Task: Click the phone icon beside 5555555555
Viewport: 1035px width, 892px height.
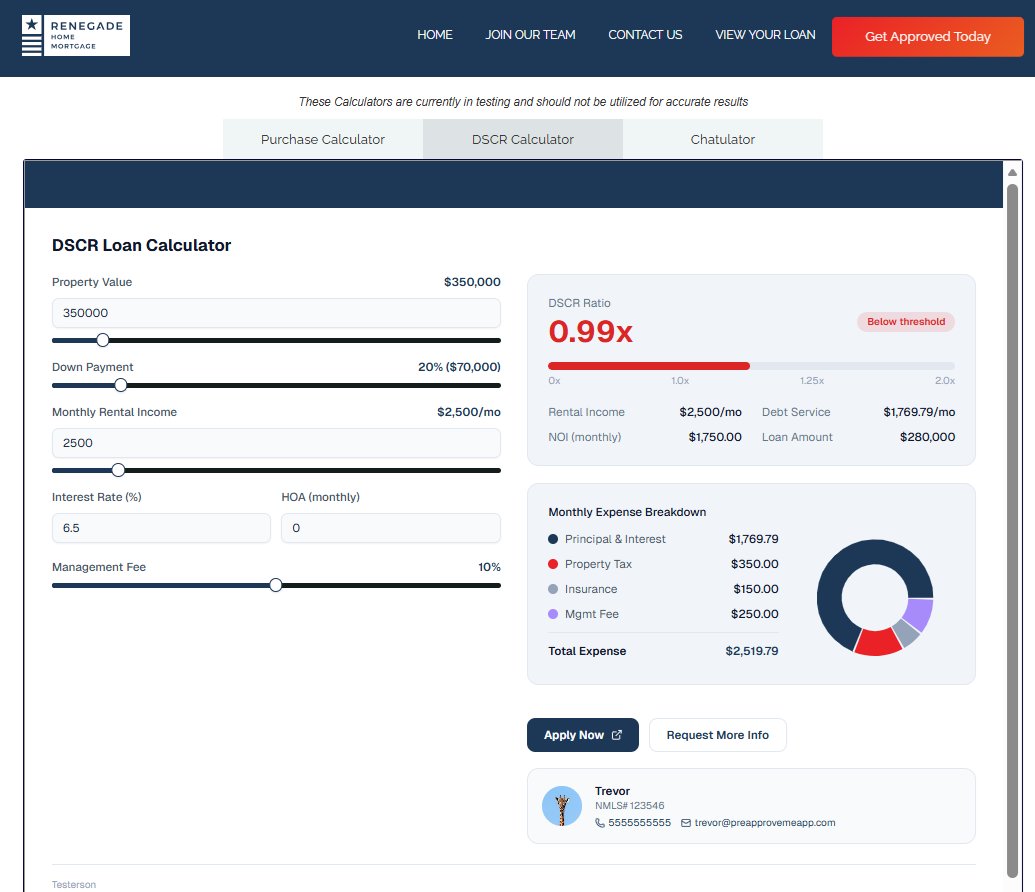Action: pos(599,823)
